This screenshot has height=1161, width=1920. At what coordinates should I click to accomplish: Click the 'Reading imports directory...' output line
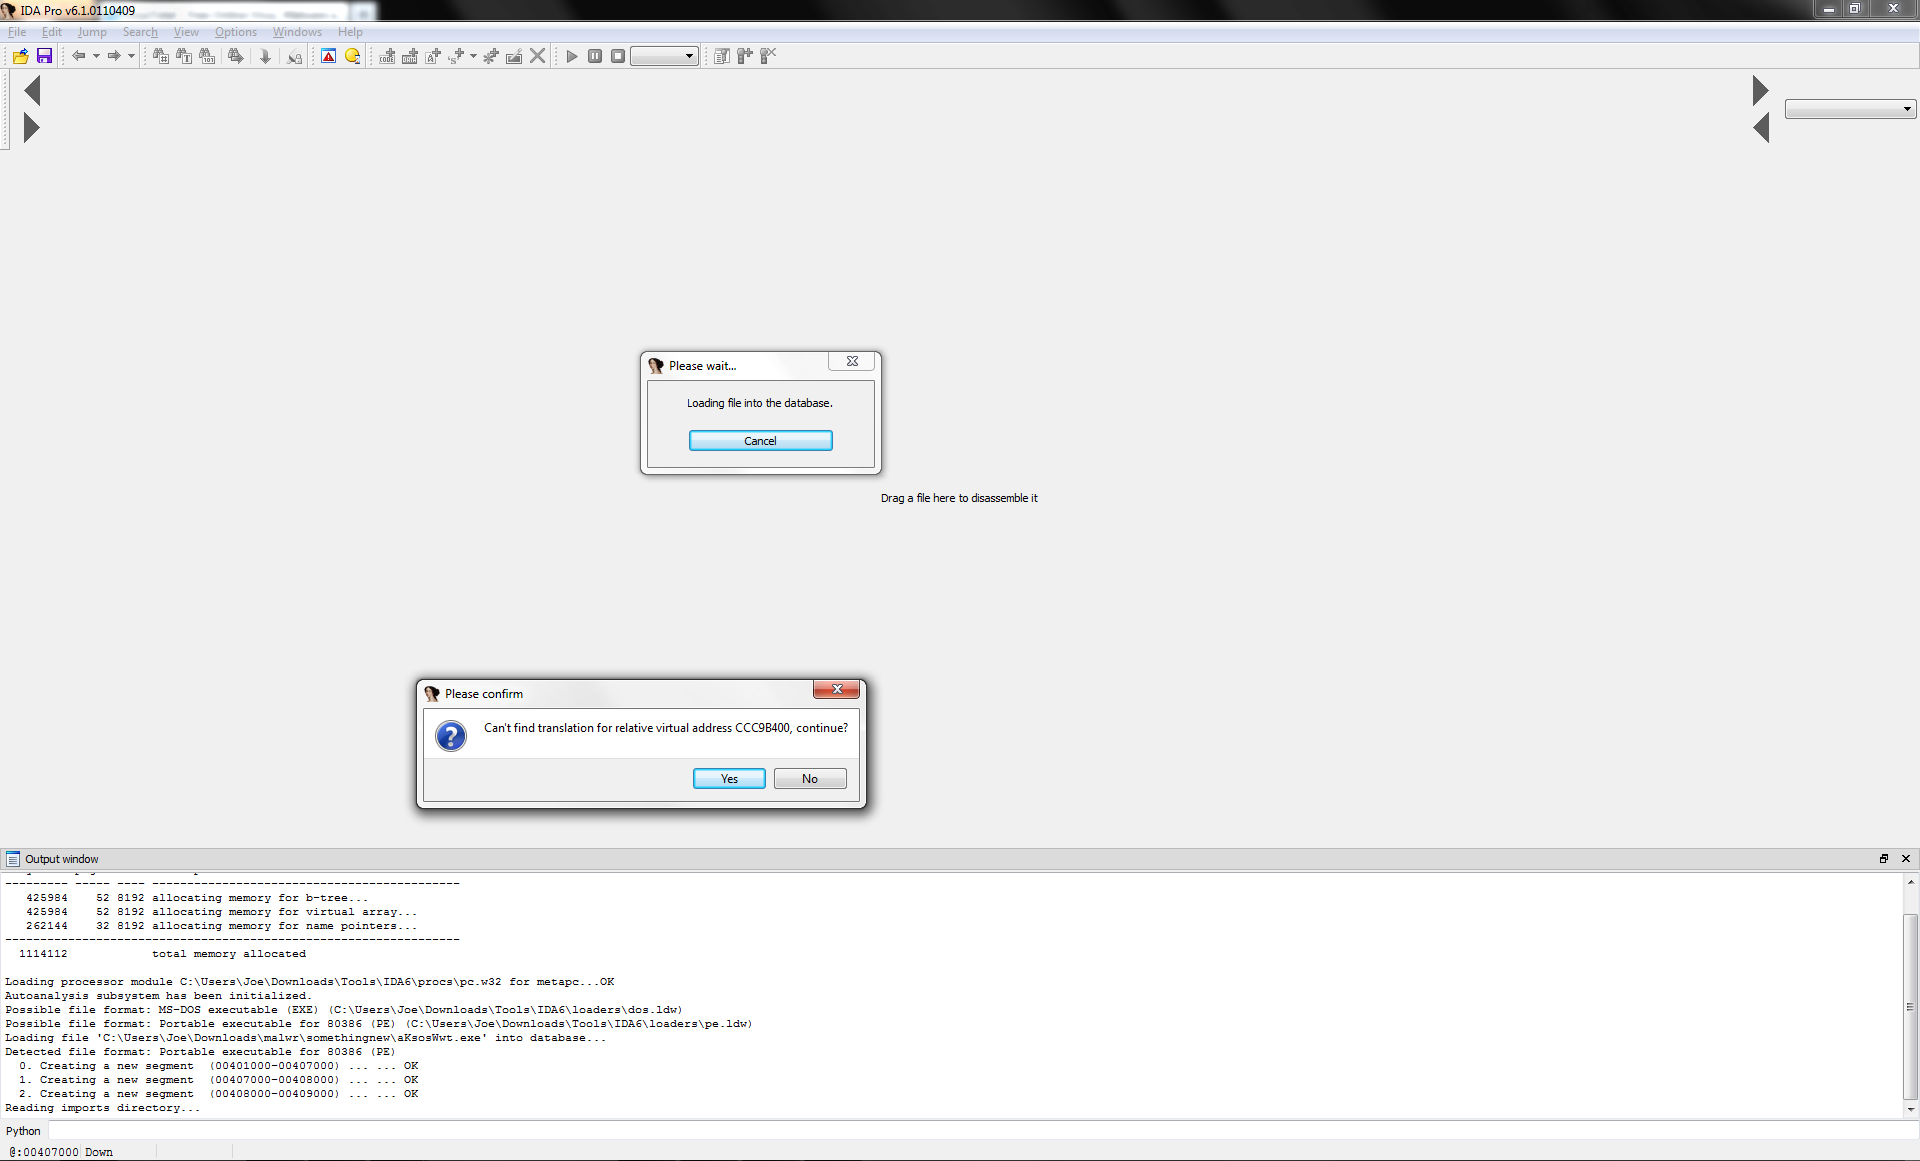(103, 1108)
